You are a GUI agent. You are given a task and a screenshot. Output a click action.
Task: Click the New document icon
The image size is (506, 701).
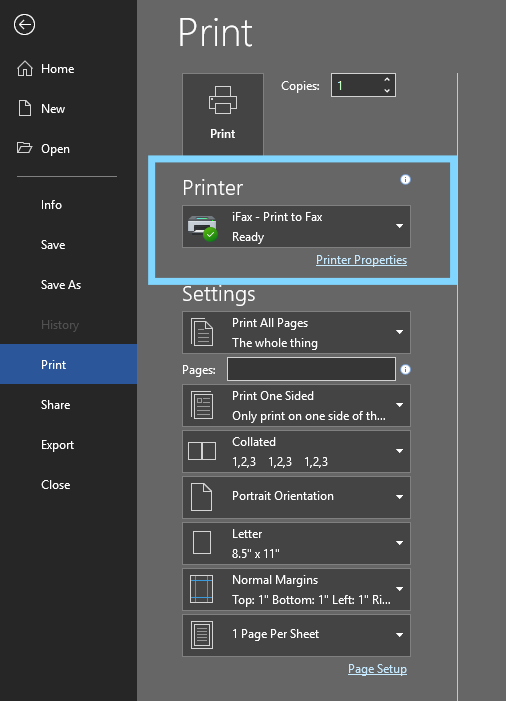(25, 109)
